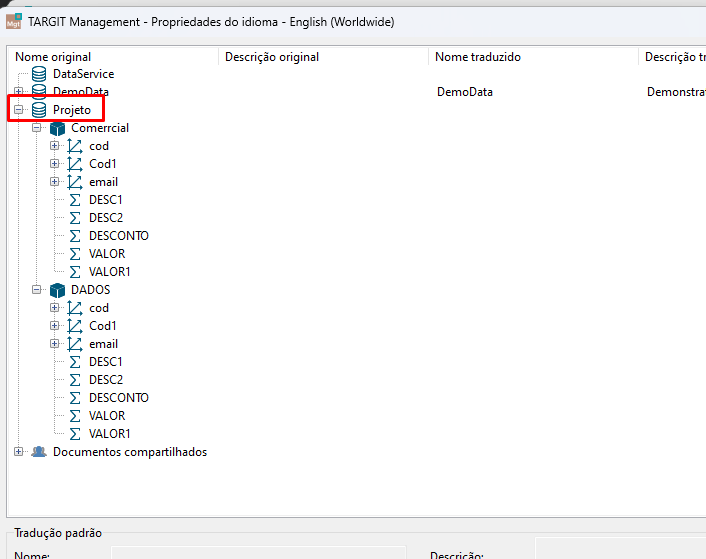This screenshot has height=559, width=706.
Task: Click the email dimension icon under DADOS
Action: tap(75, 344)
